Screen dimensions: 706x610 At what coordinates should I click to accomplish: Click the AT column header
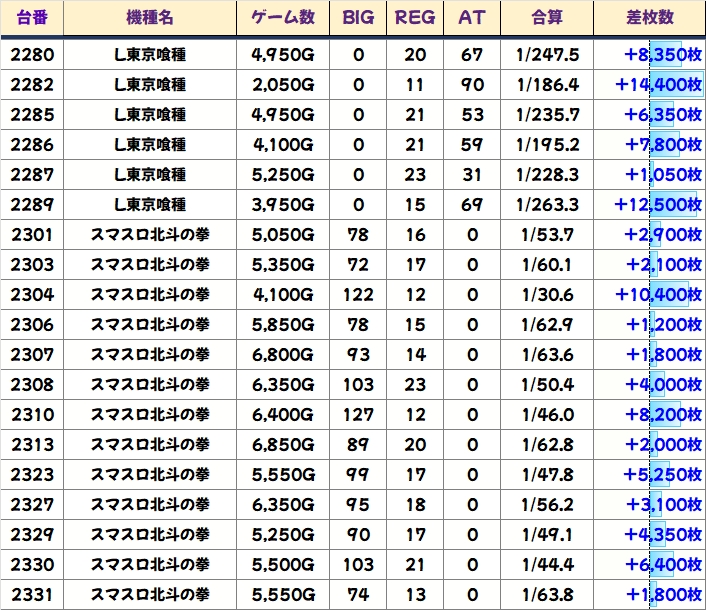[x=472, y=18]
